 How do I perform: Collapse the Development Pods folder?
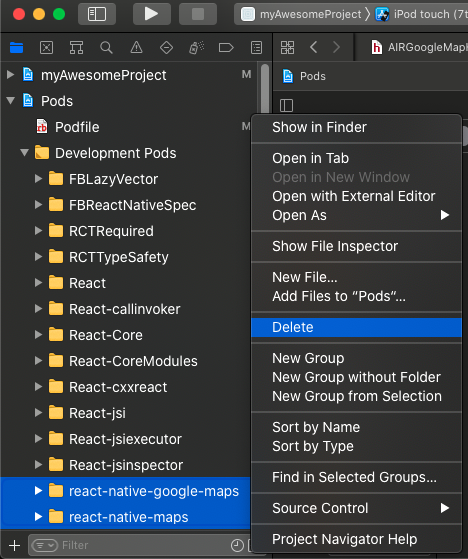point(24,153)
